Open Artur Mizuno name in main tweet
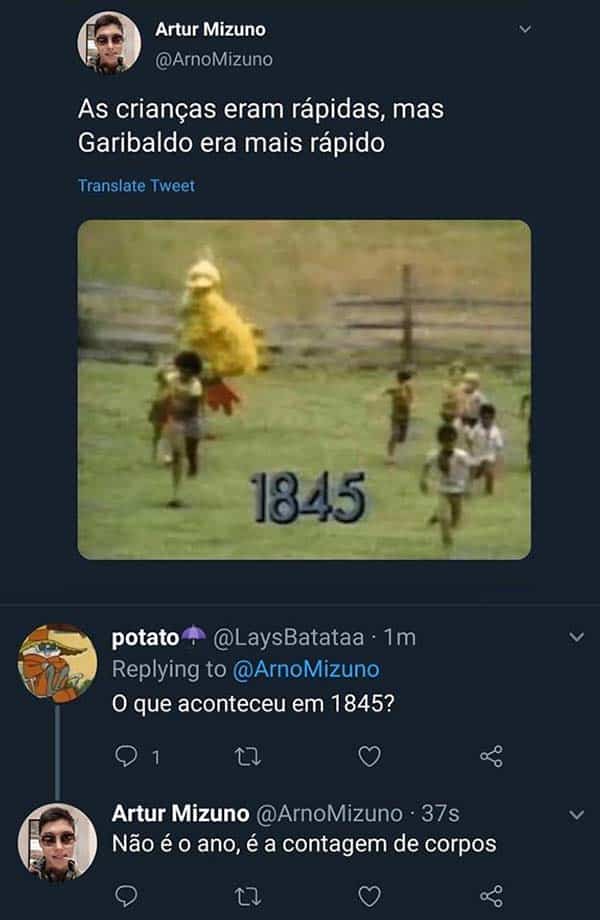Screen dimensions: 600x920 click(x=210, y=30)
